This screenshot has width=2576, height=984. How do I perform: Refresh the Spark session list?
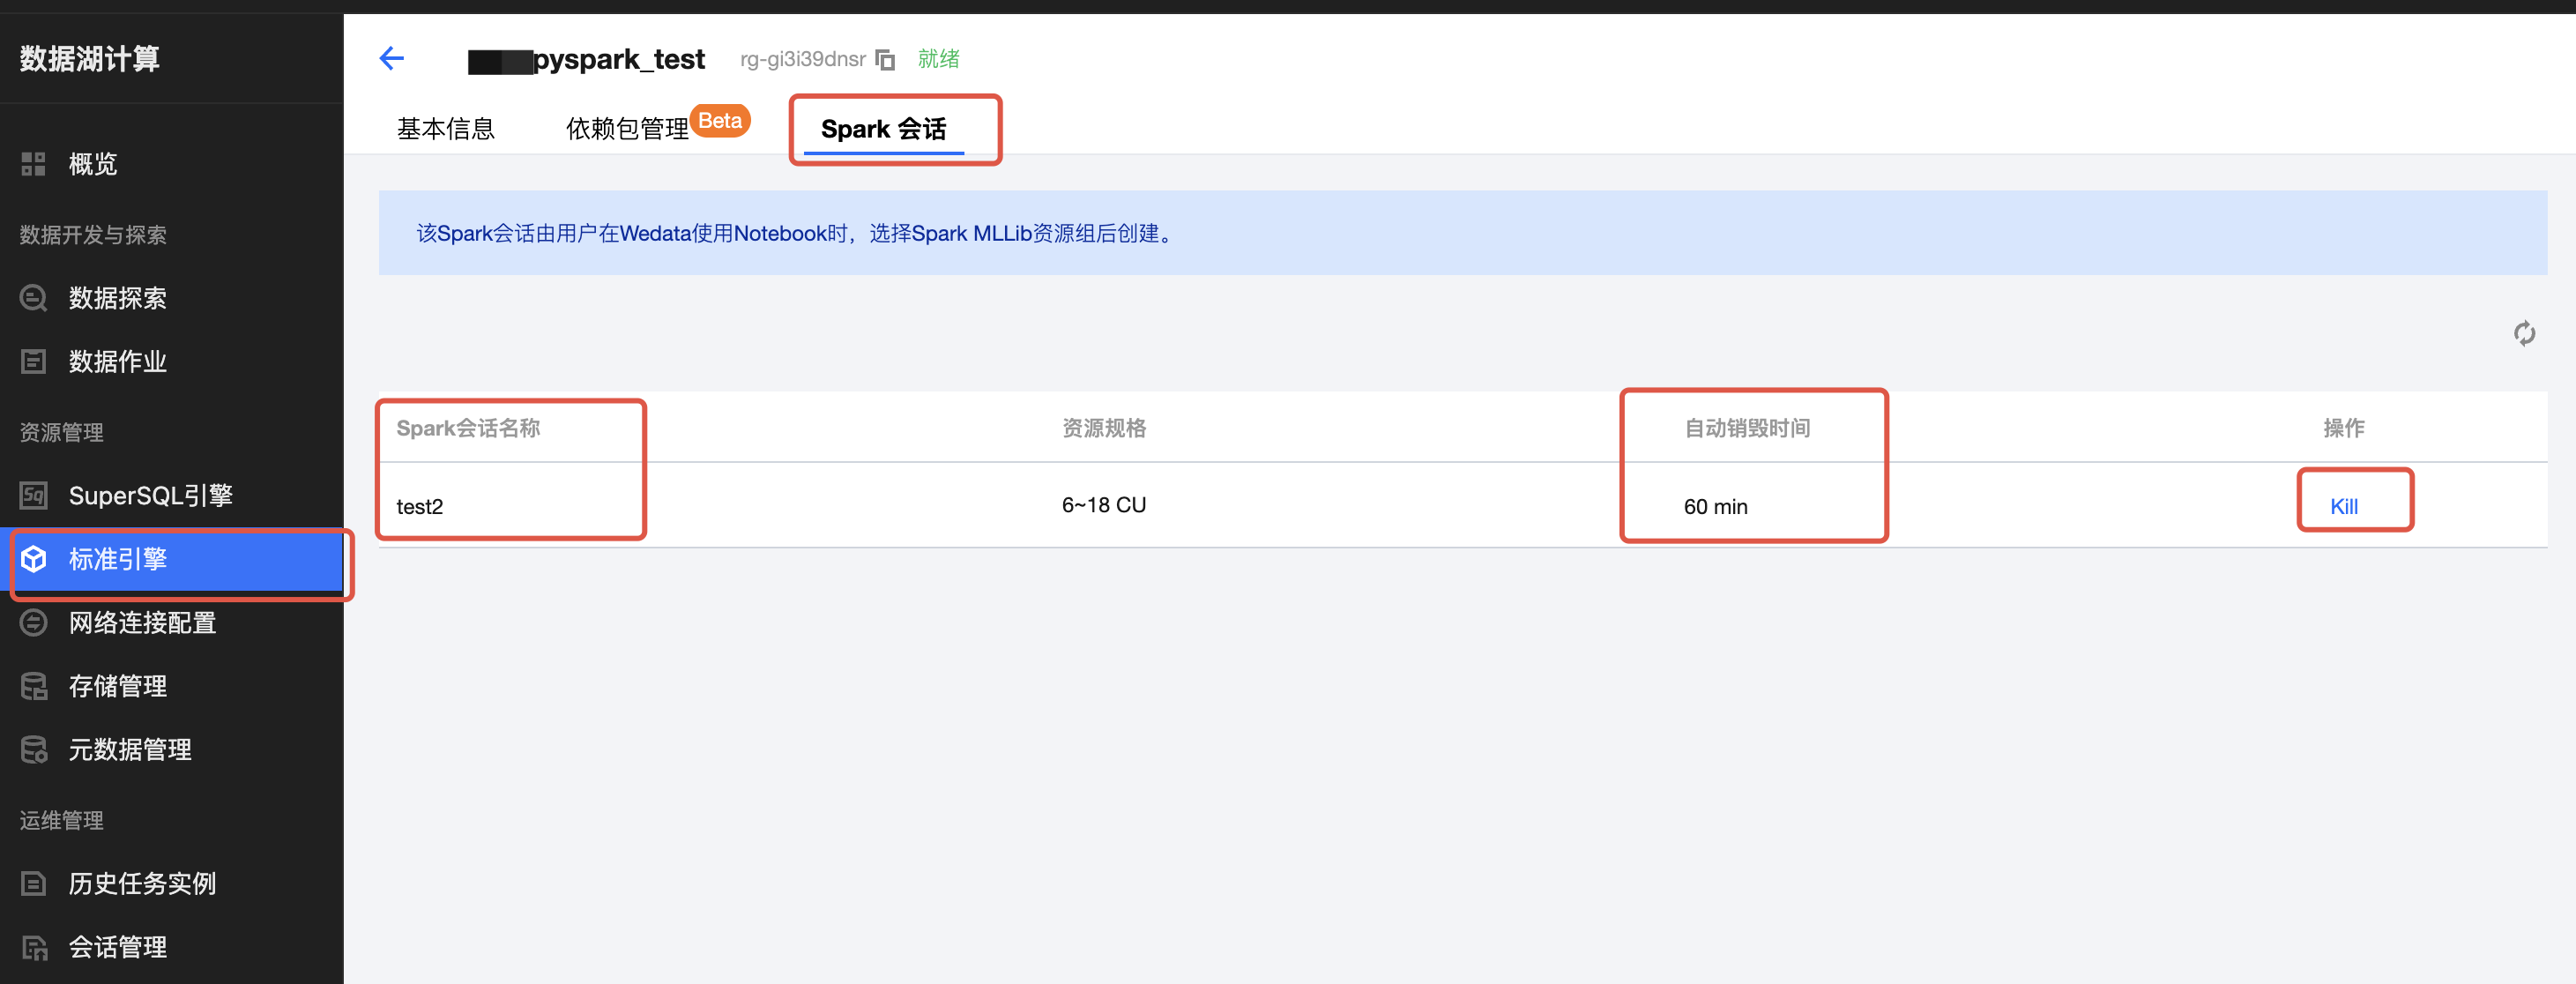2523,333
